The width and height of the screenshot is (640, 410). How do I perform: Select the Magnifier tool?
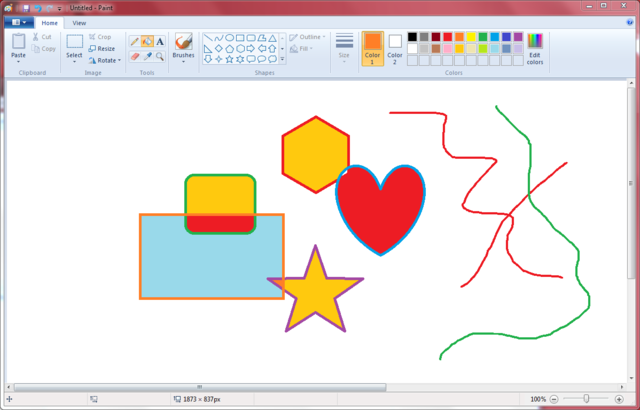[x=160, y=56]
